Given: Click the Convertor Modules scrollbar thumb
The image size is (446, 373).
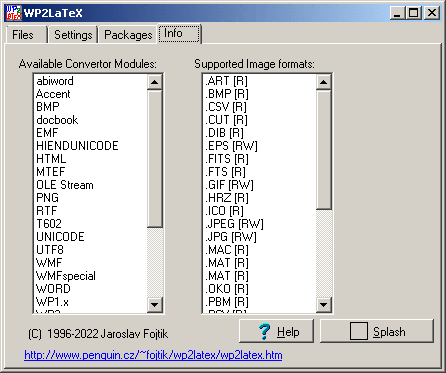Looking at the screenshot, I should (155, 159).
